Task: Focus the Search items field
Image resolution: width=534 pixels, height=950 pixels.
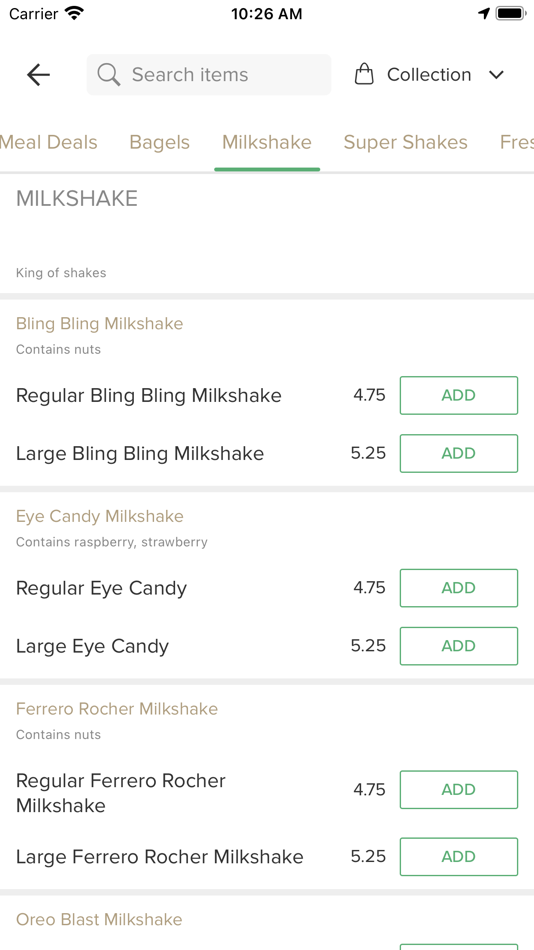Action: tap(209, 75)
